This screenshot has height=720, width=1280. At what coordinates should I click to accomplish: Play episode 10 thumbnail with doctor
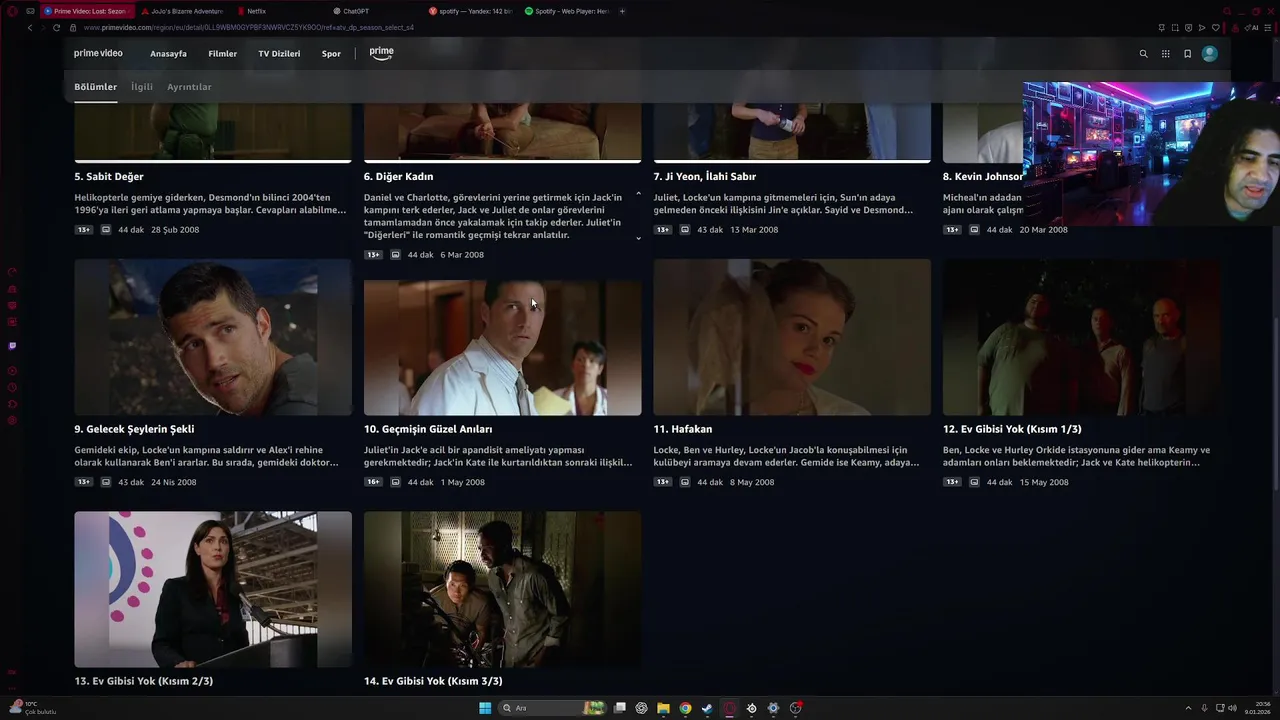pos(502,348)
